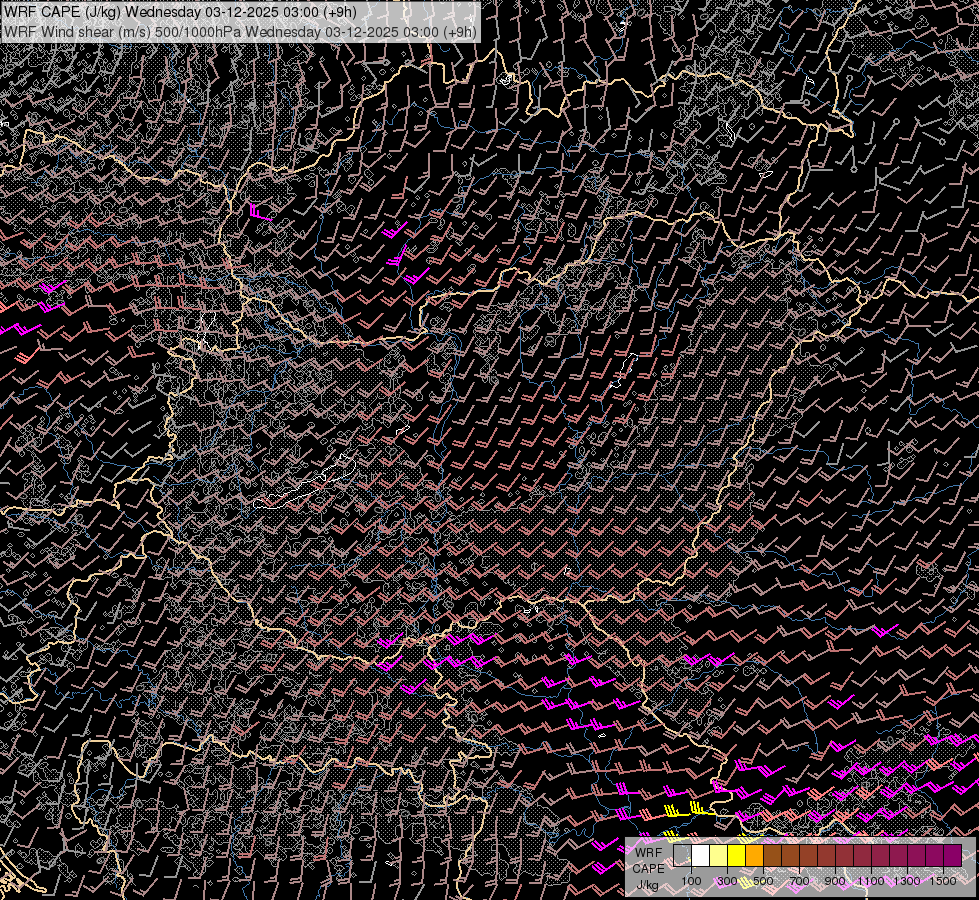Click the CAPE word inside the legend
This screenshot has height=900, width=979.
(x=648, y=868)
